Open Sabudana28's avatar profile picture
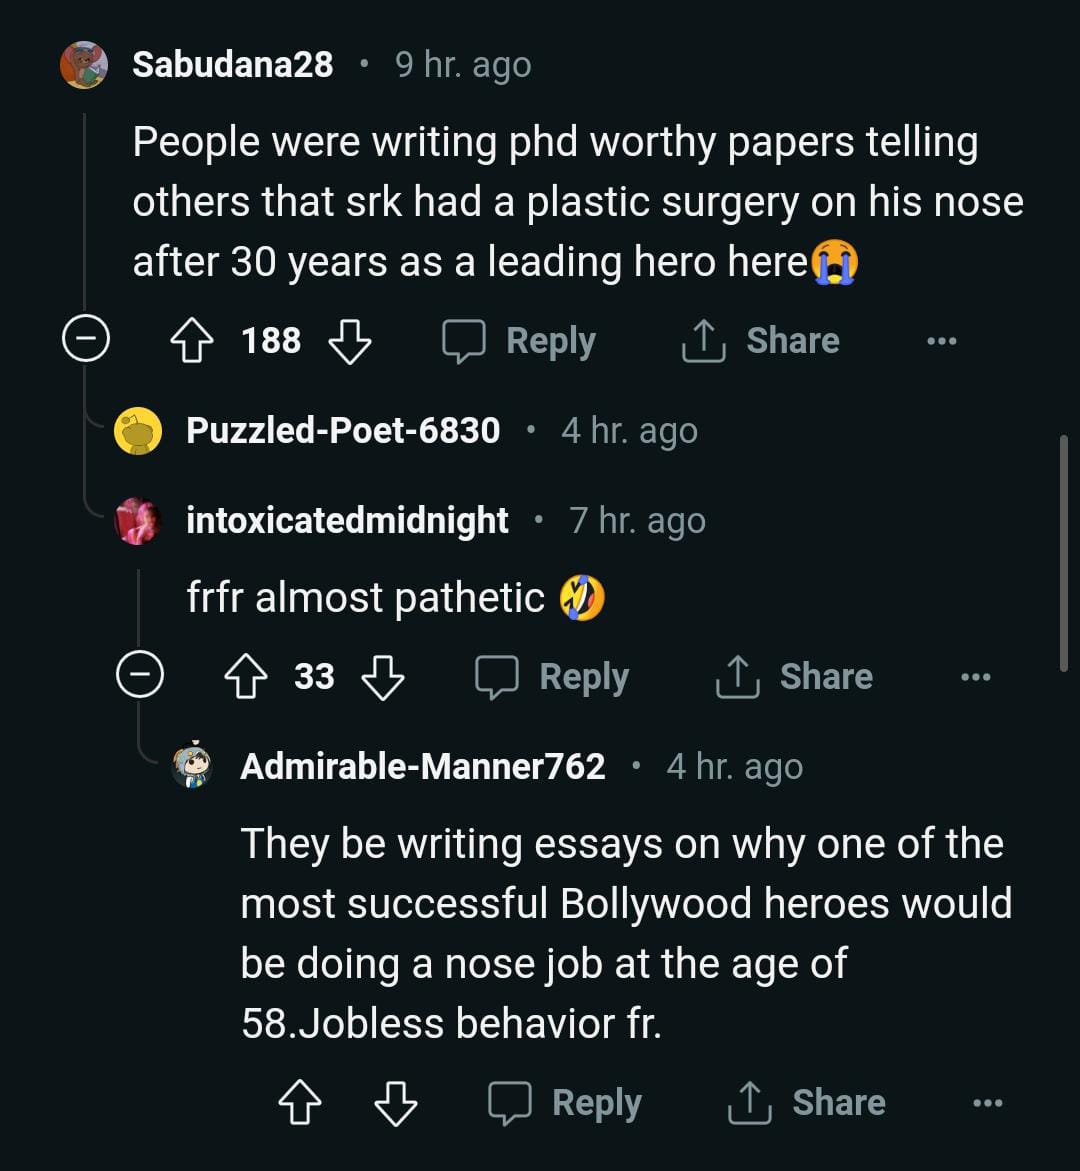This screenshot has height=1171, width=1080. [84, 65]
